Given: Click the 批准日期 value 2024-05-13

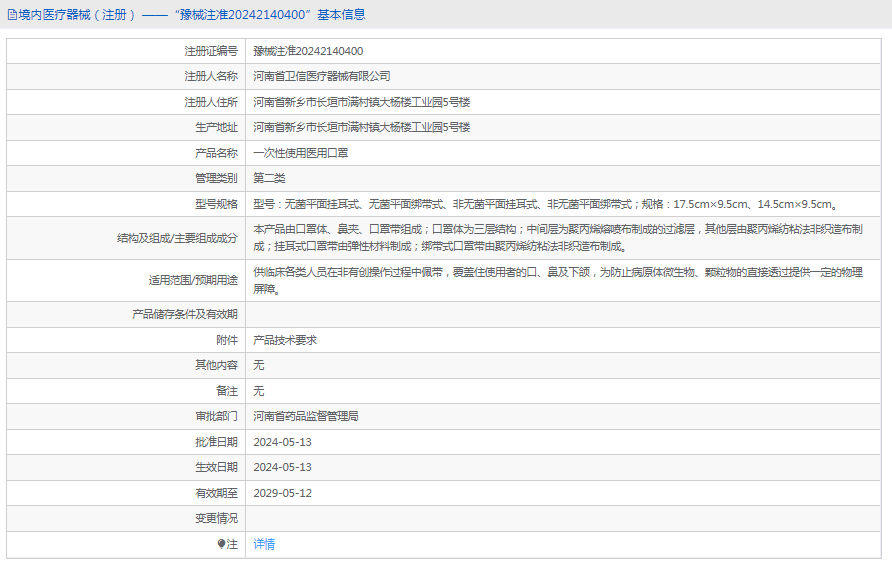Looking at the screenshot, I should [282, 442].
